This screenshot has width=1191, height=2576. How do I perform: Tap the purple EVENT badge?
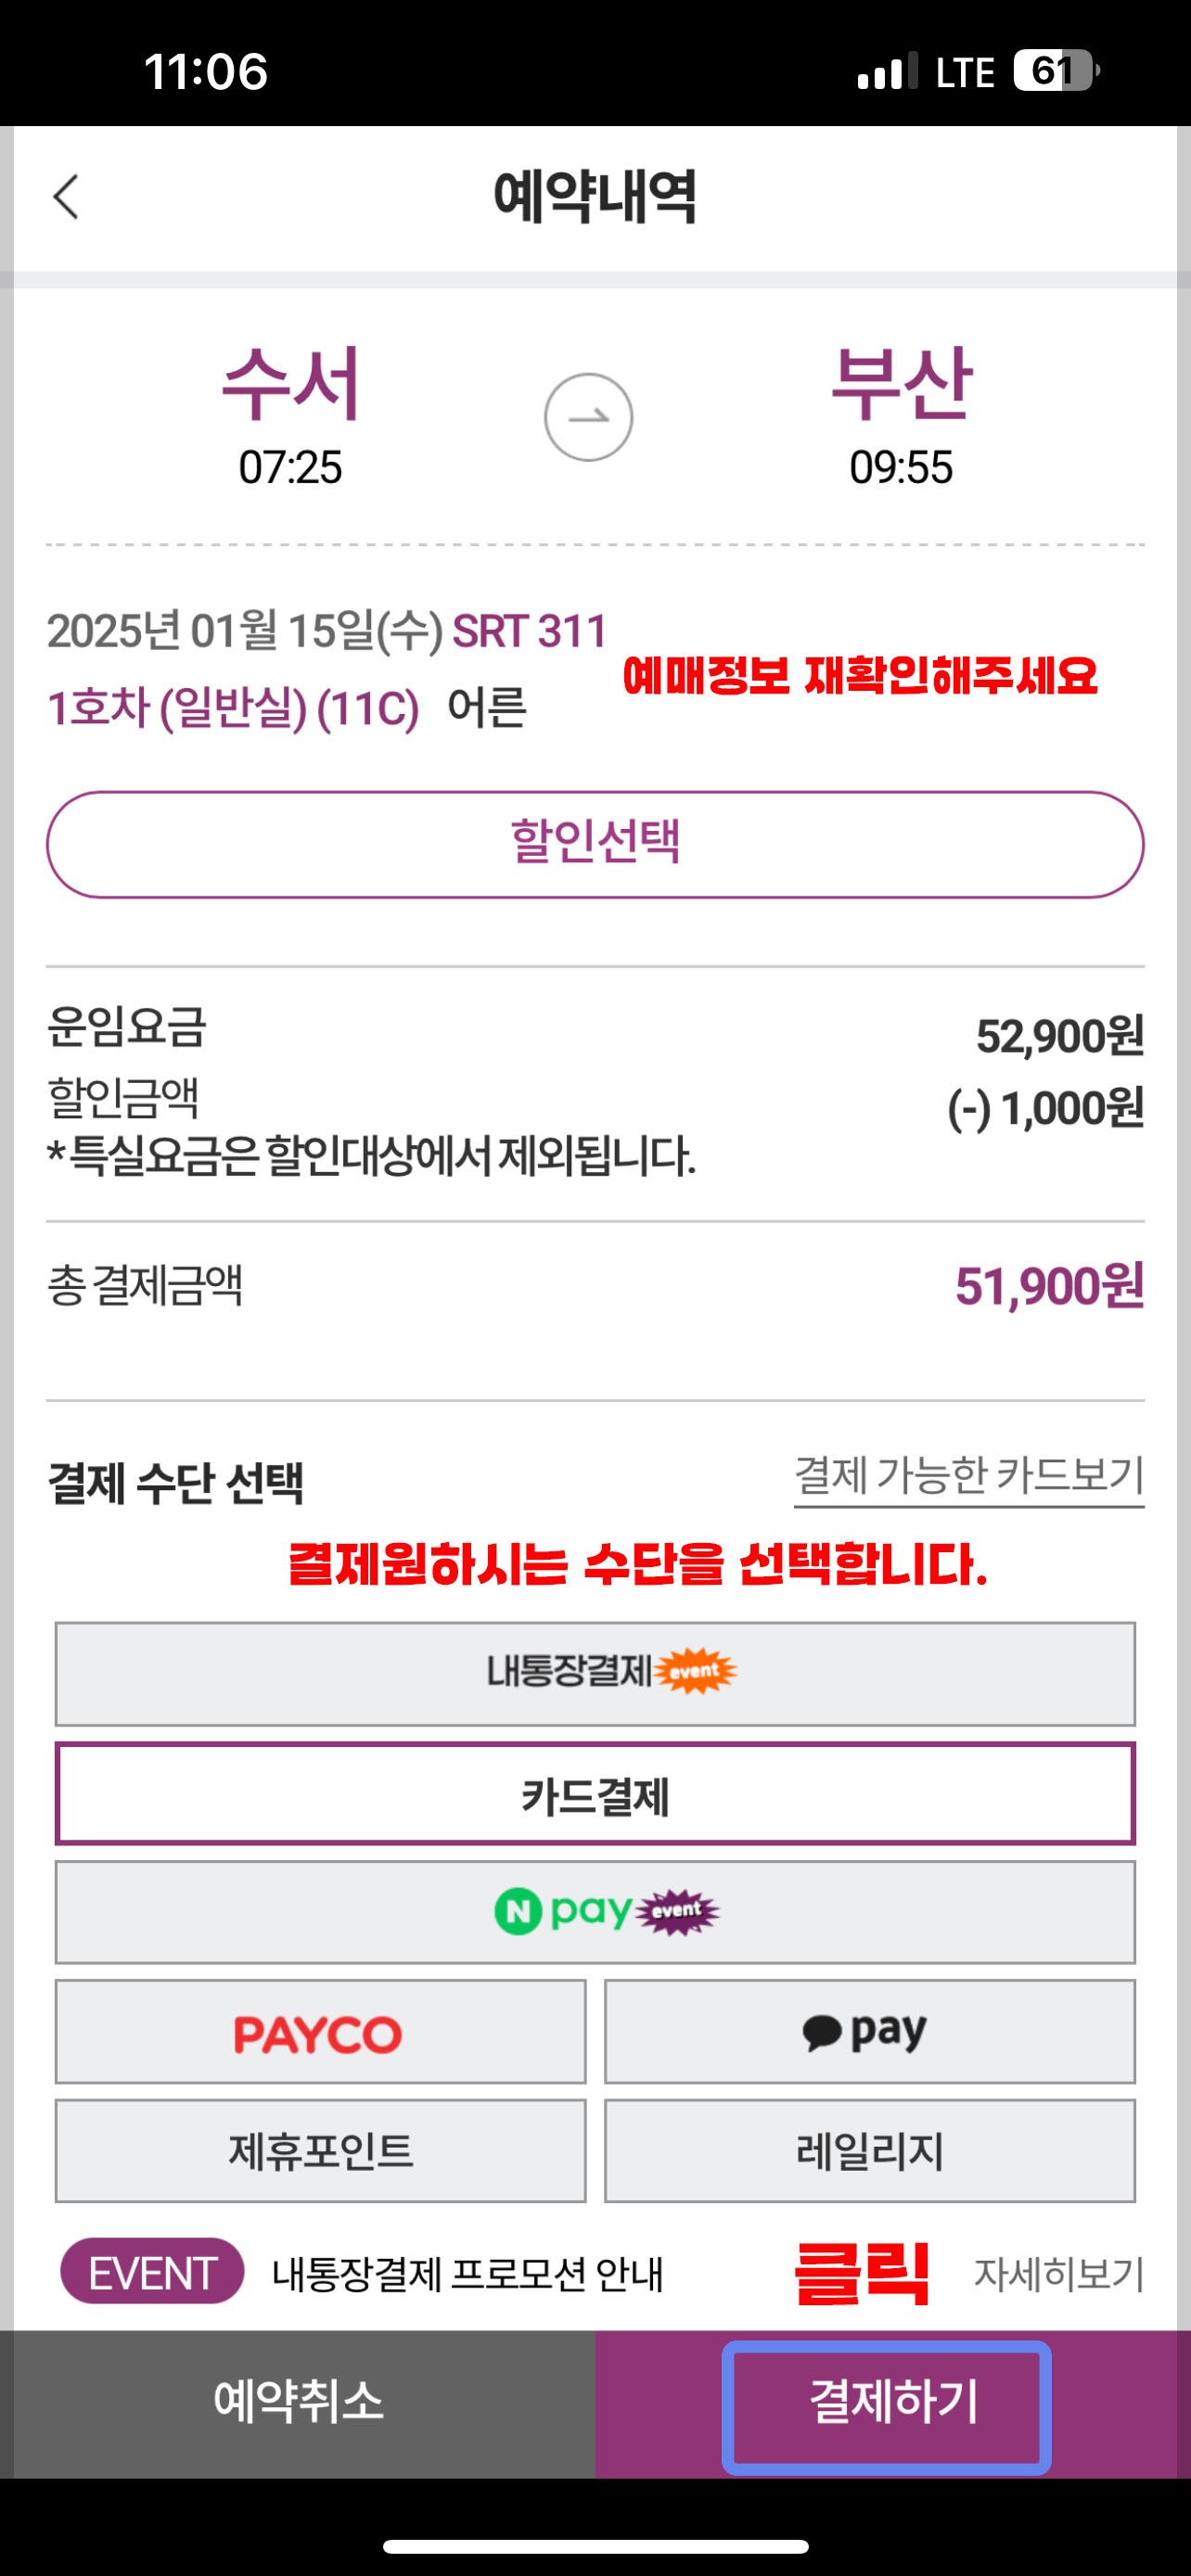(x=152, y=2273)
